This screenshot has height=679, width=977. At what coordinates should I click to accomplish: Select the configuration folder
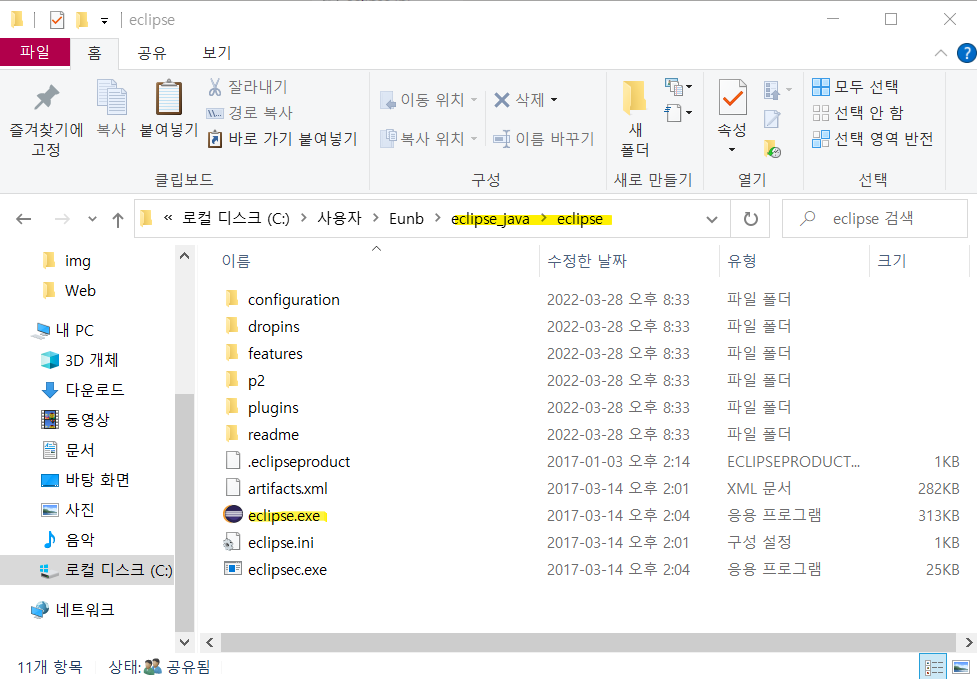click(293, 300)
